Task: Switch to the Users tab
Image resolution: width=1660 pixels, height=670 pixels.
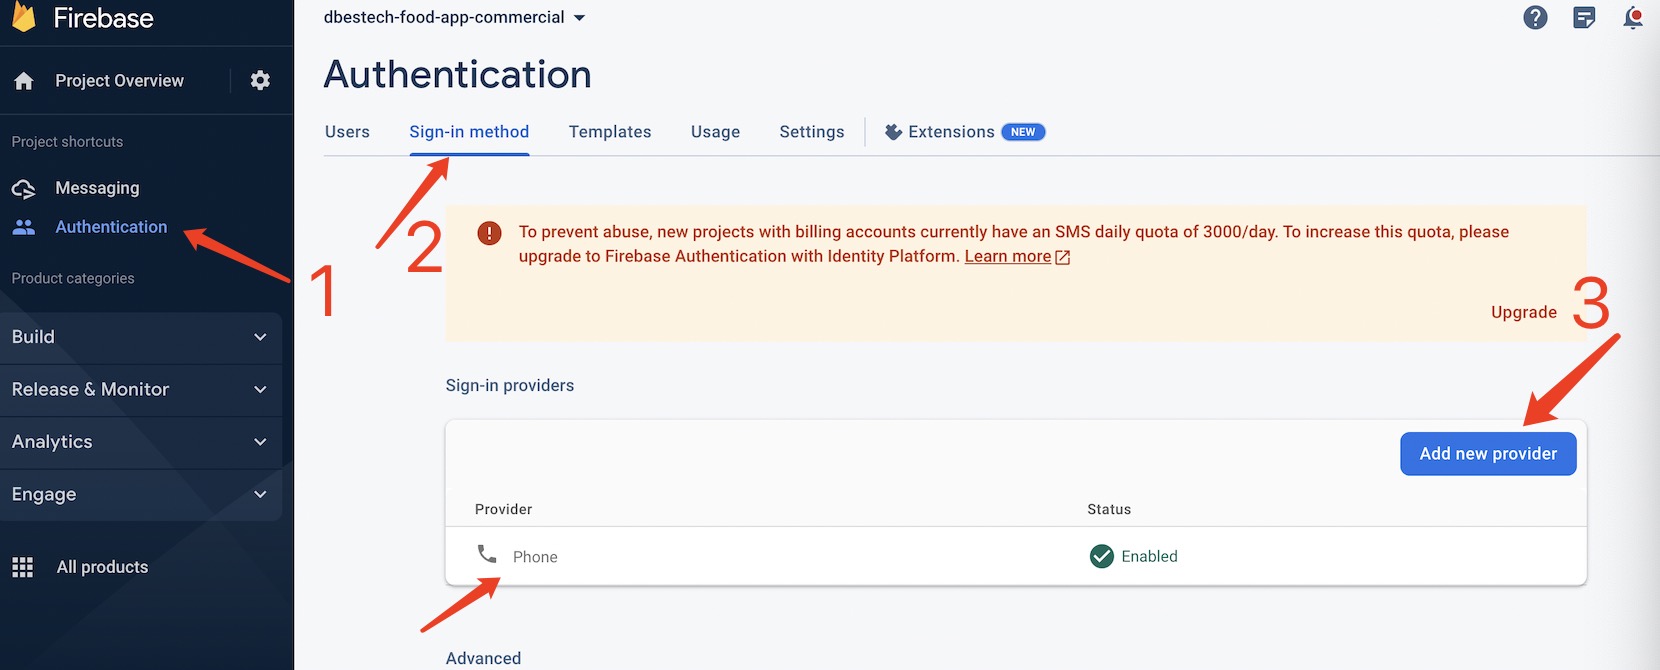Action: 347,132
